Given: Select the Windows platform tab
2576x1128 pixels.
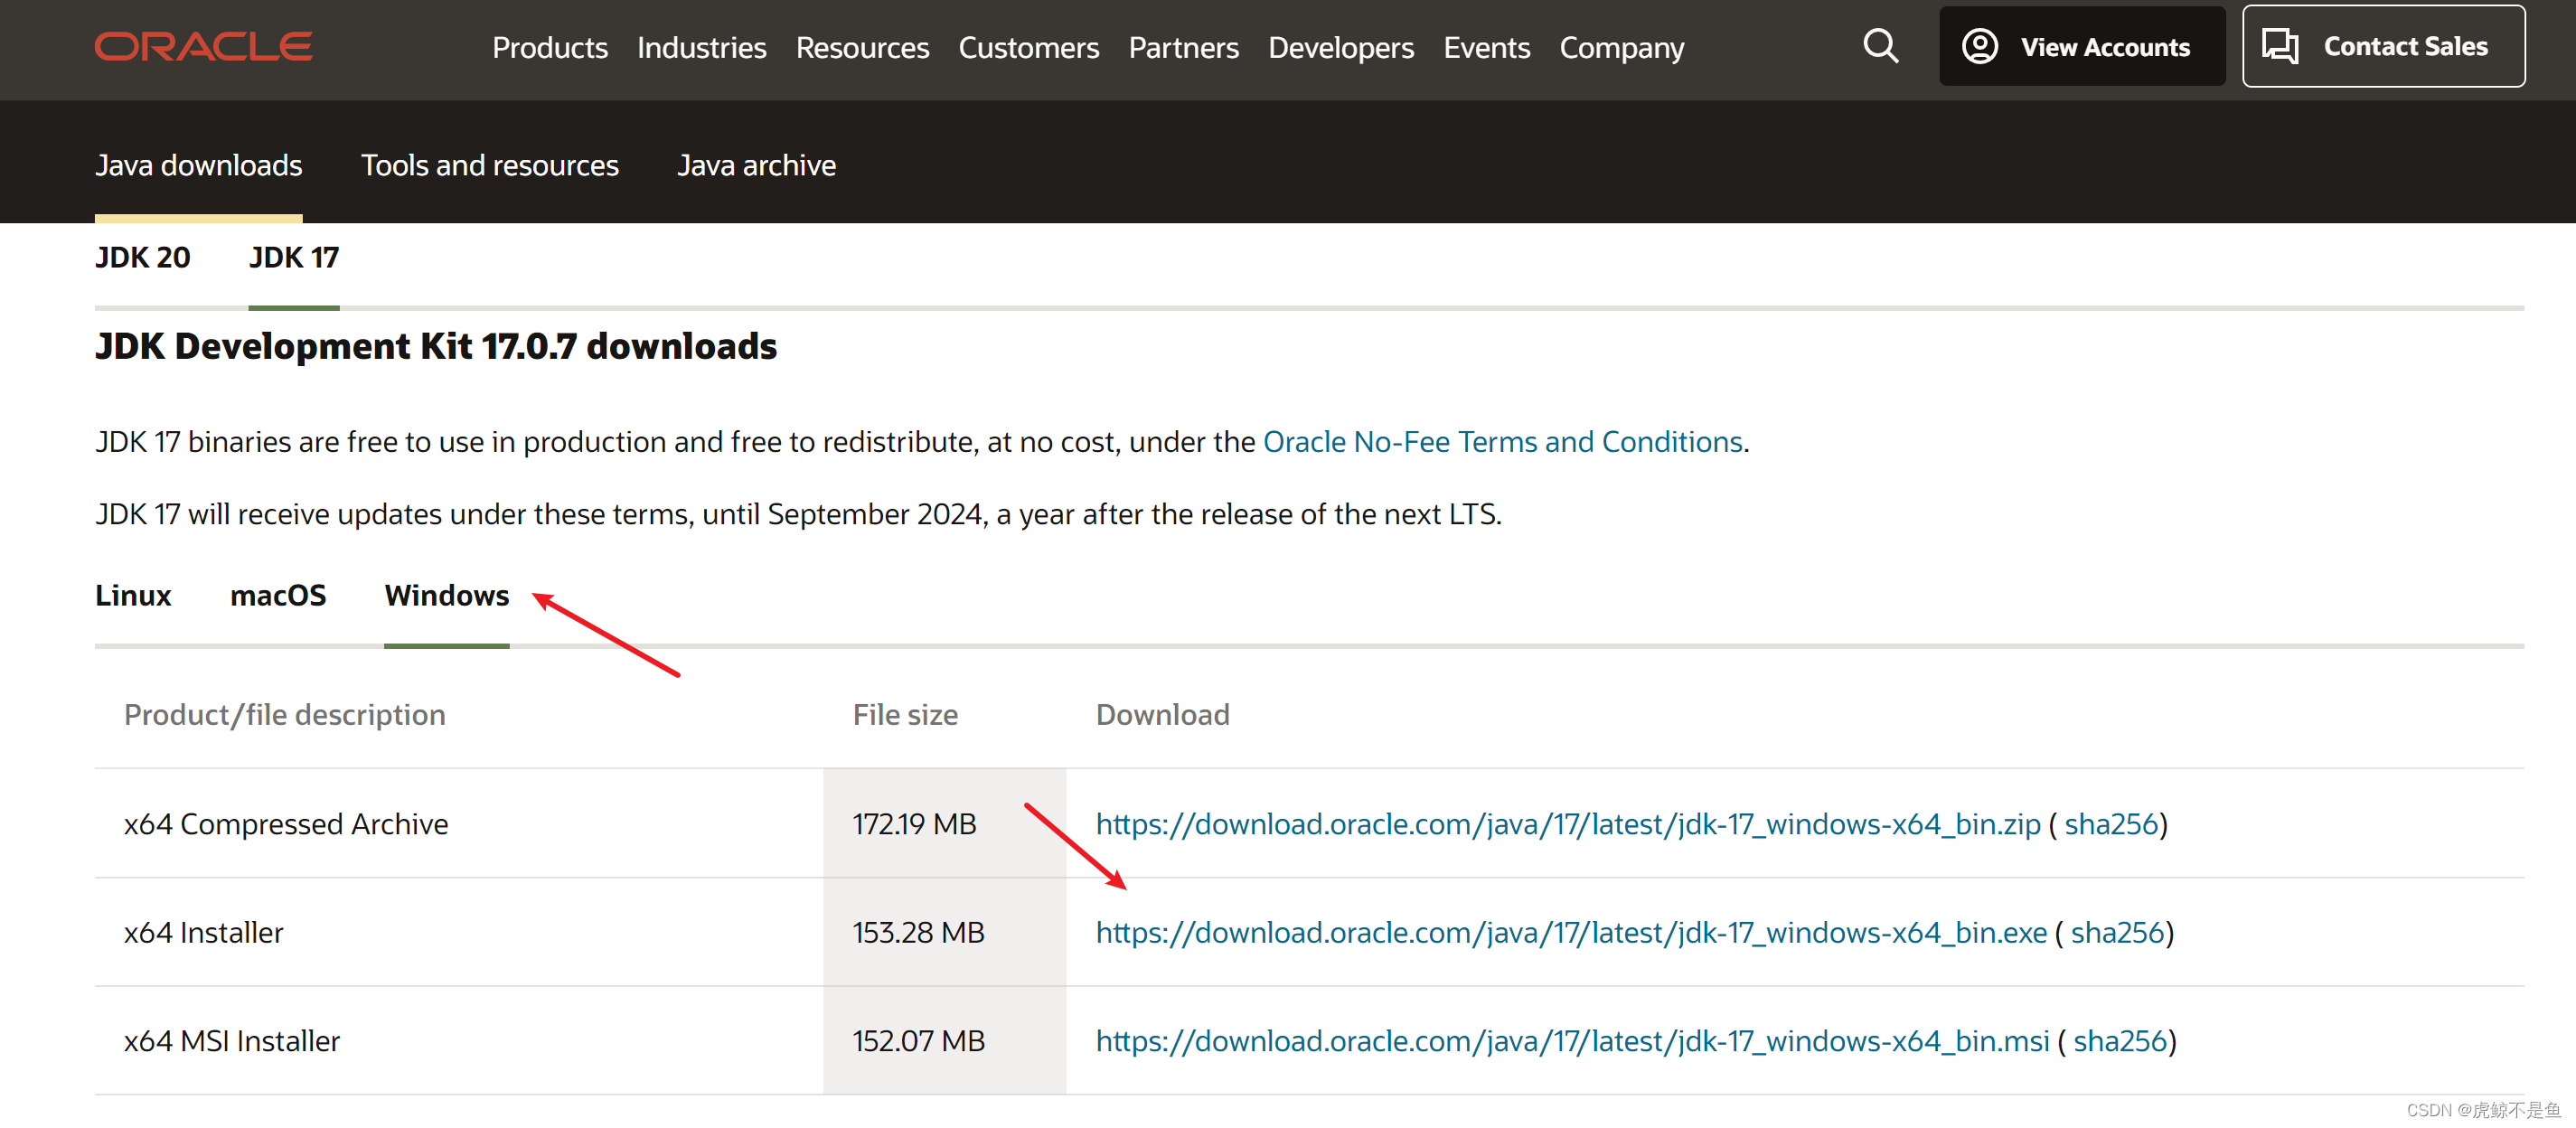Looking at the screenshot, I should (447, 596).
